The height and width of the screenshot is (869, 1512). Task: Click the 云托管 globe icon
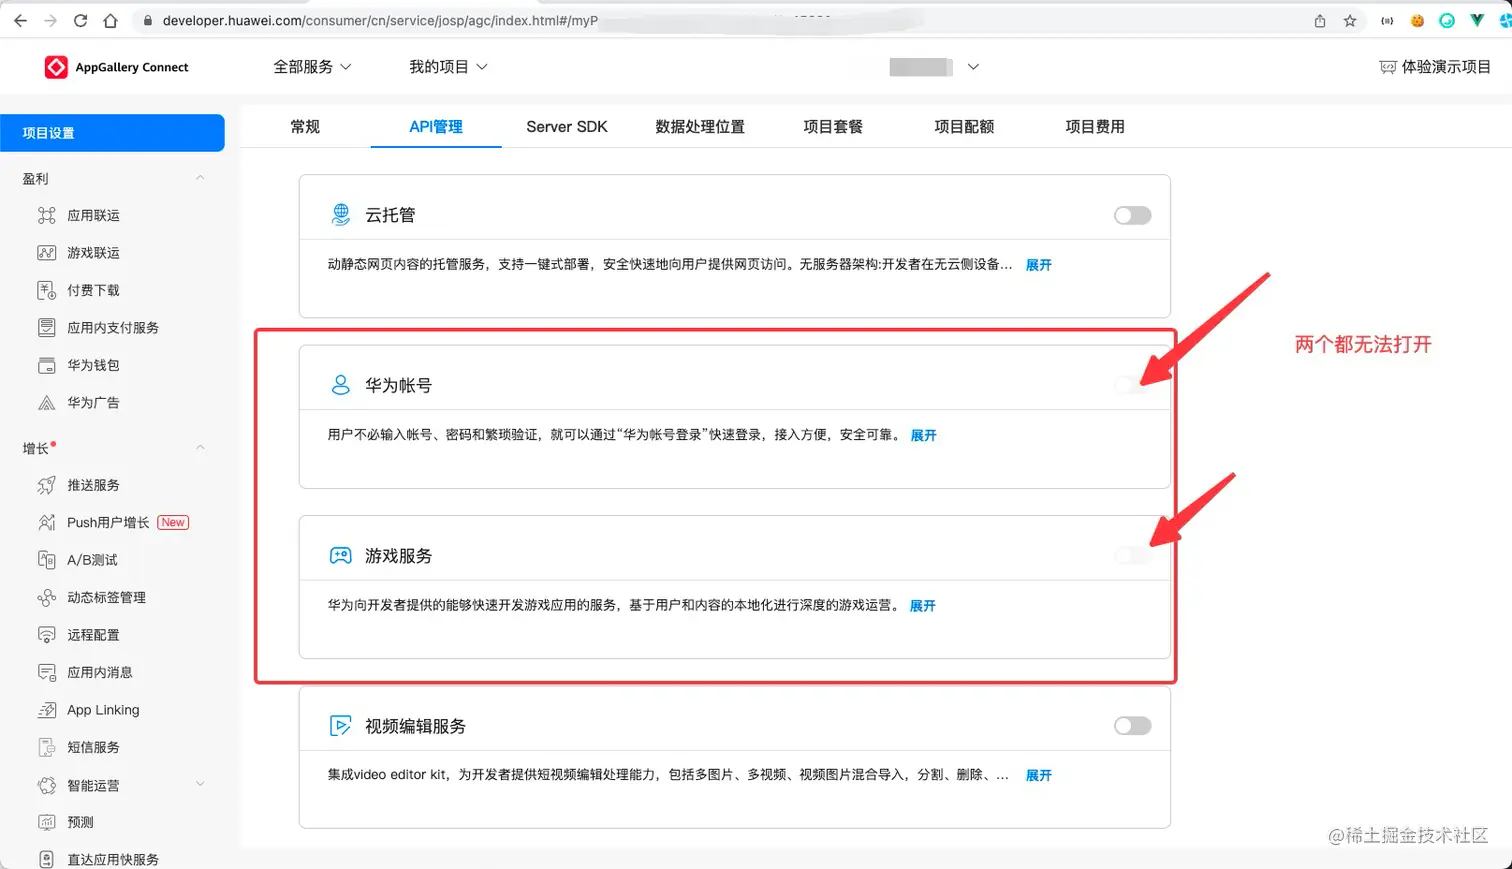tap(340, 215)
